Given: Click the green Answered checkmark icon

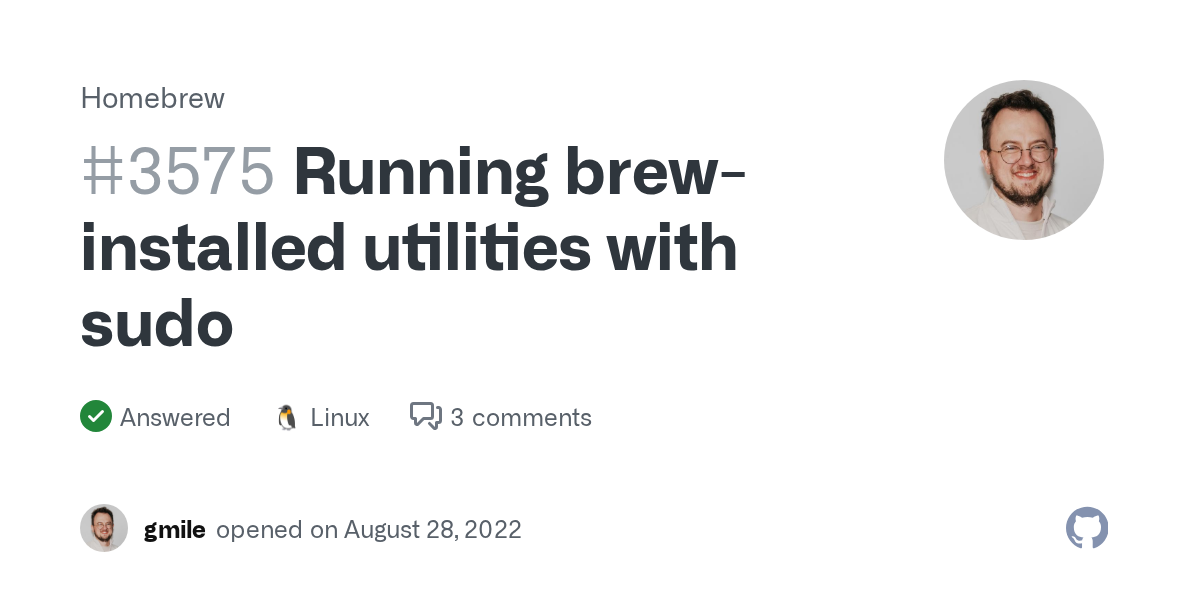Looking at the screenshot, I should (96, 416).
